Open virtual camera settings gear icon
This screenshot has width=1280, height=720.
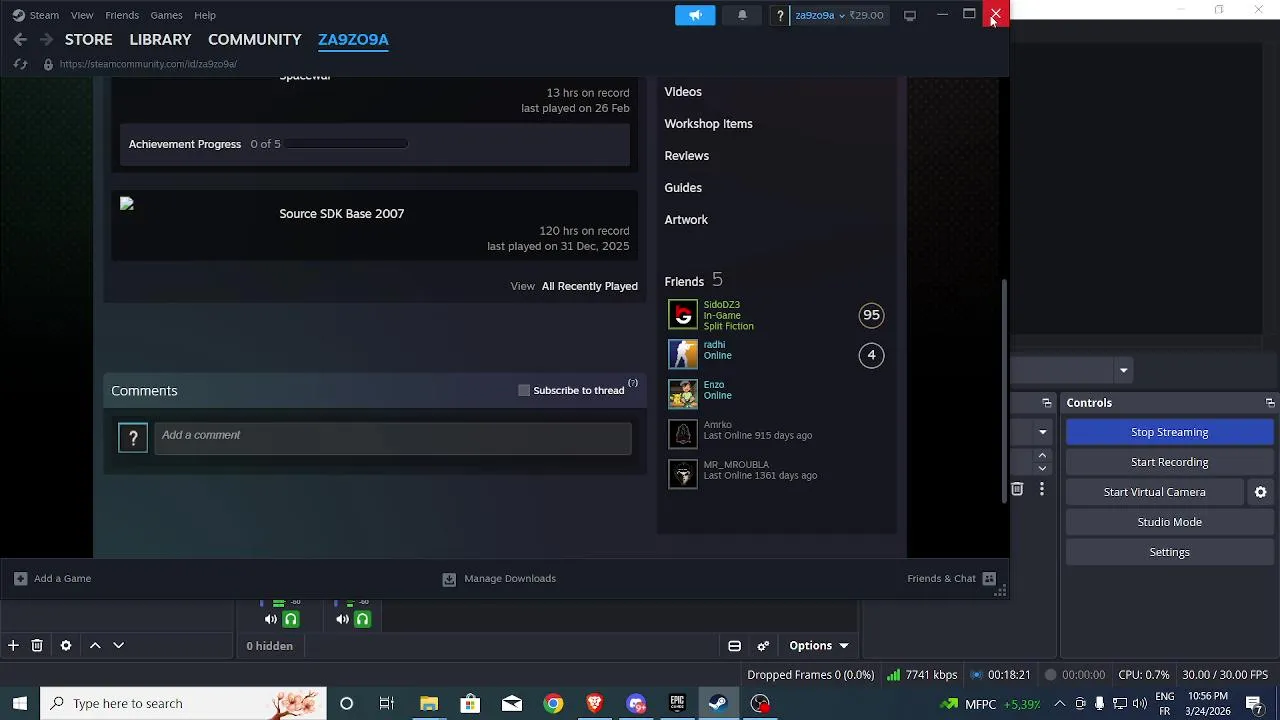[x=1260, y=492]
